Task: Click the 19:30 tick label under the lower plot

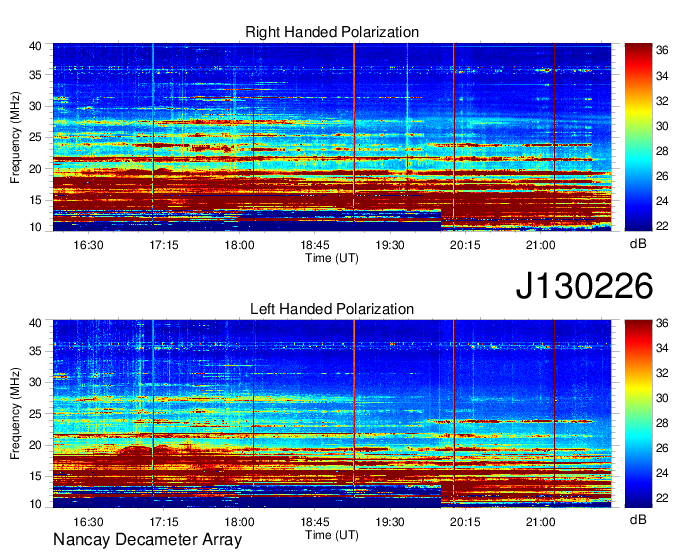Action: [390, 522]
